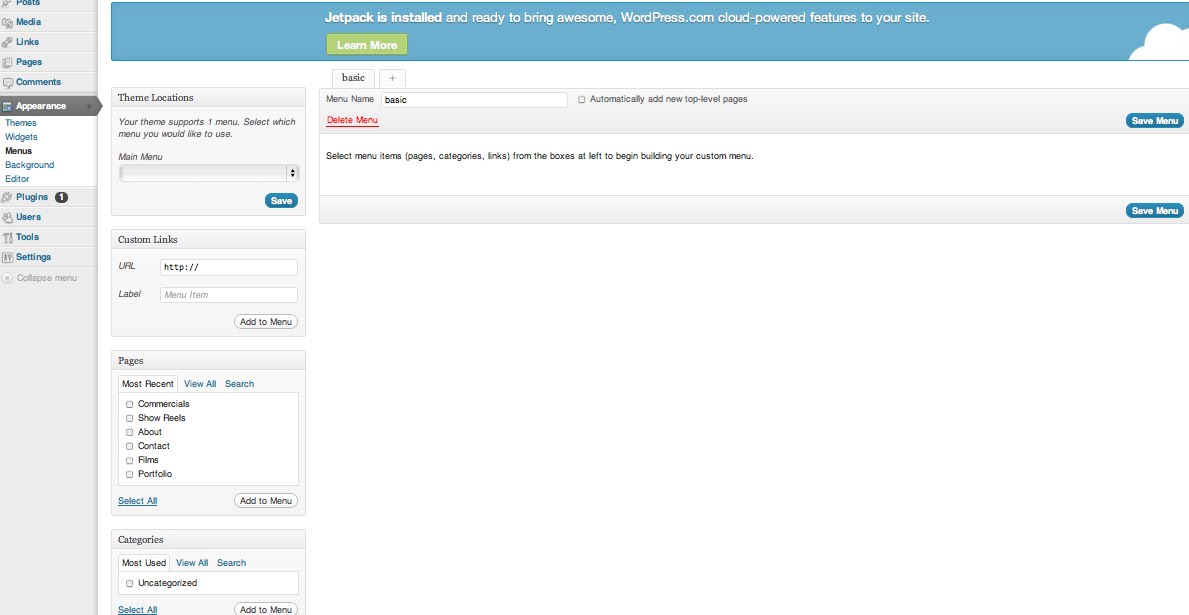Click the Appearance icon
This screenshot has width=1189, height=615.
pos(8,106)
